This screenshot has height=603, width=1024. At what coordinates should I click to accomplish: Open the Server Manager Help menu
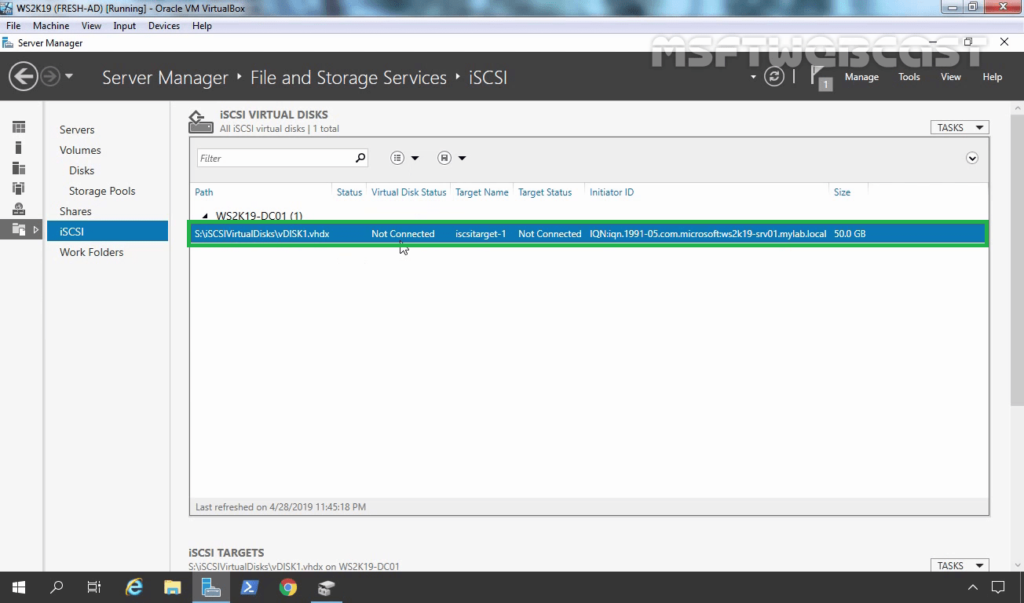[x=992, y=77]
